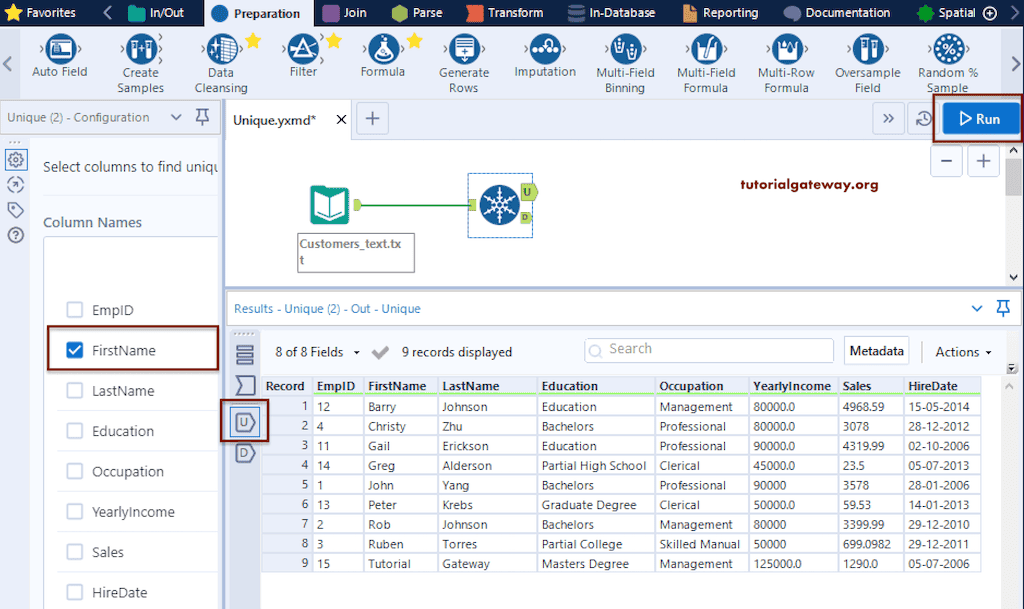
Task: Check the Occupation column checkbox
Action: (x=74, y=471)
